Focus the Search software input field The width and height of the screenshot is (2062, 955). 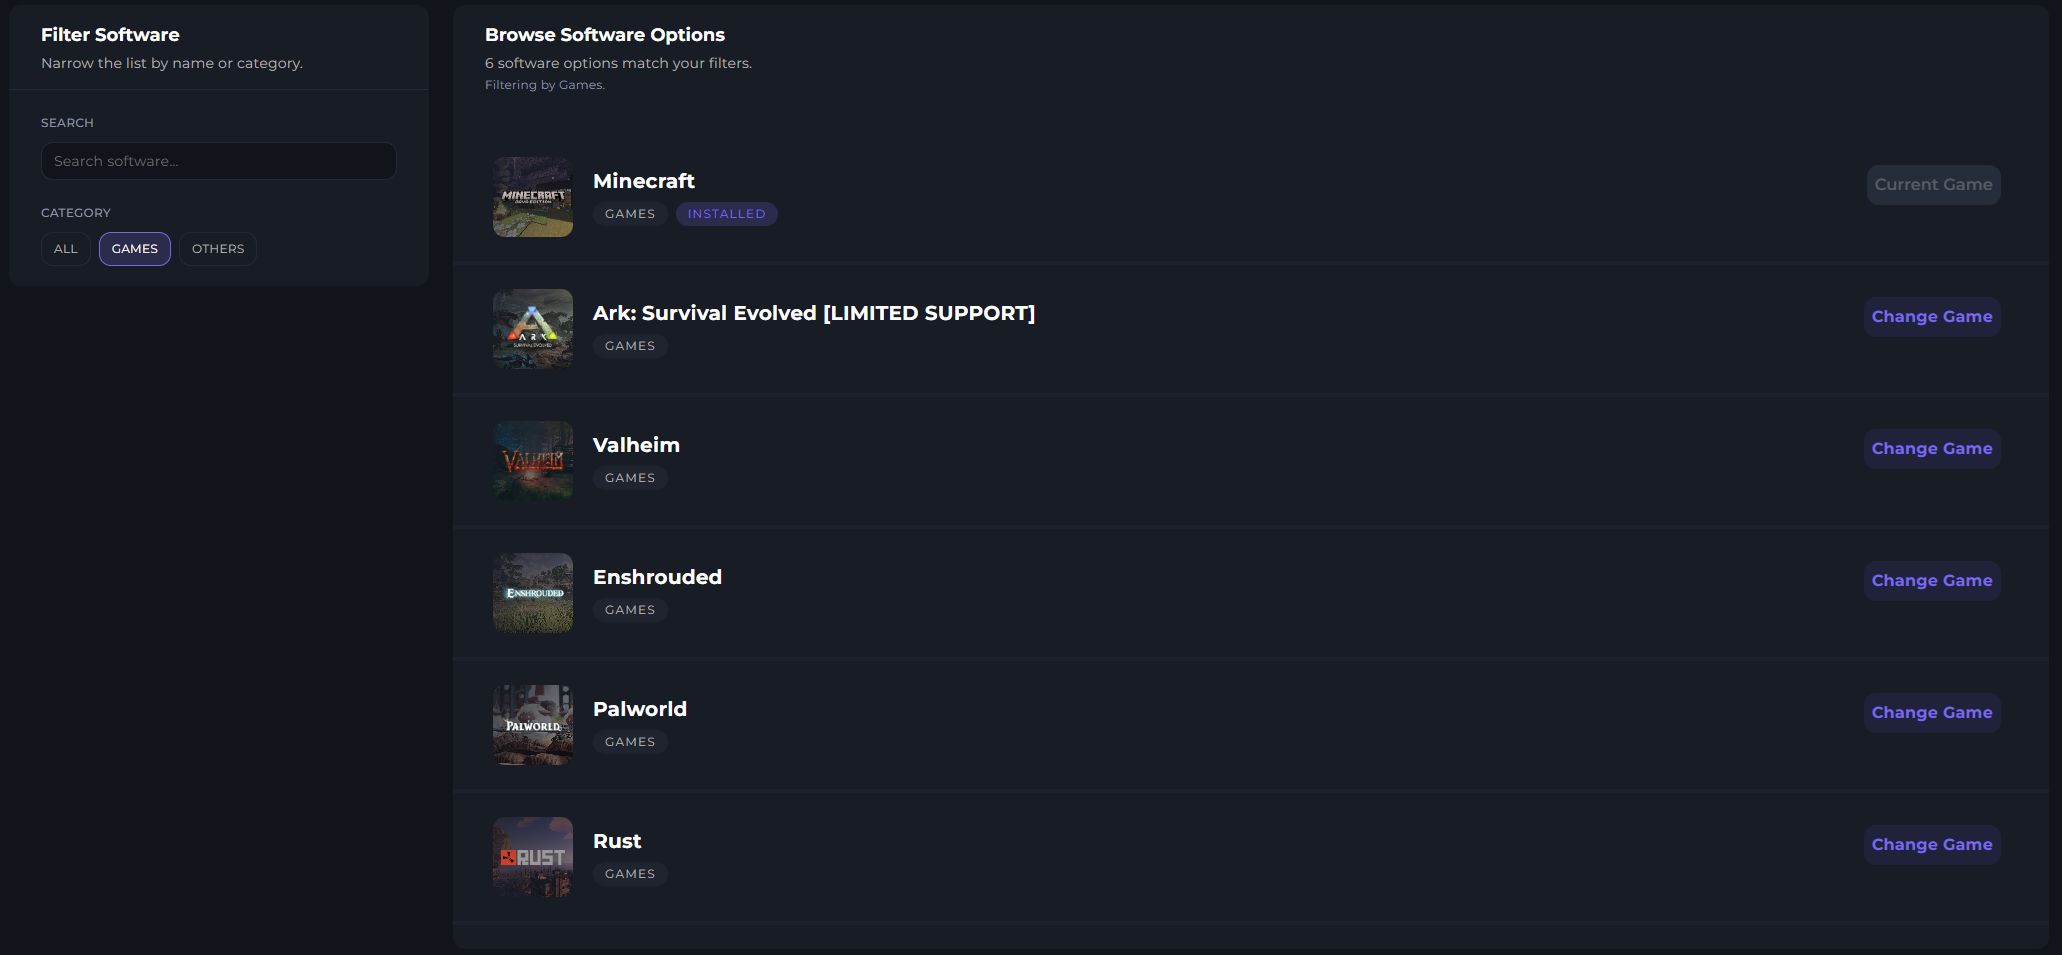click(x=219, y=161)
